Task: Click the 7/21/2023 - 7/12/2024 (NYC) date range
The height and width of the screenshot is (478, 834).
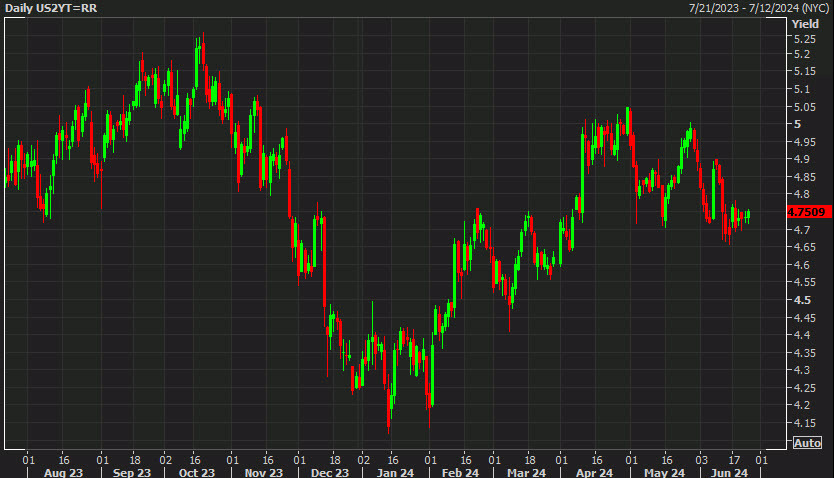Action: 759,8
